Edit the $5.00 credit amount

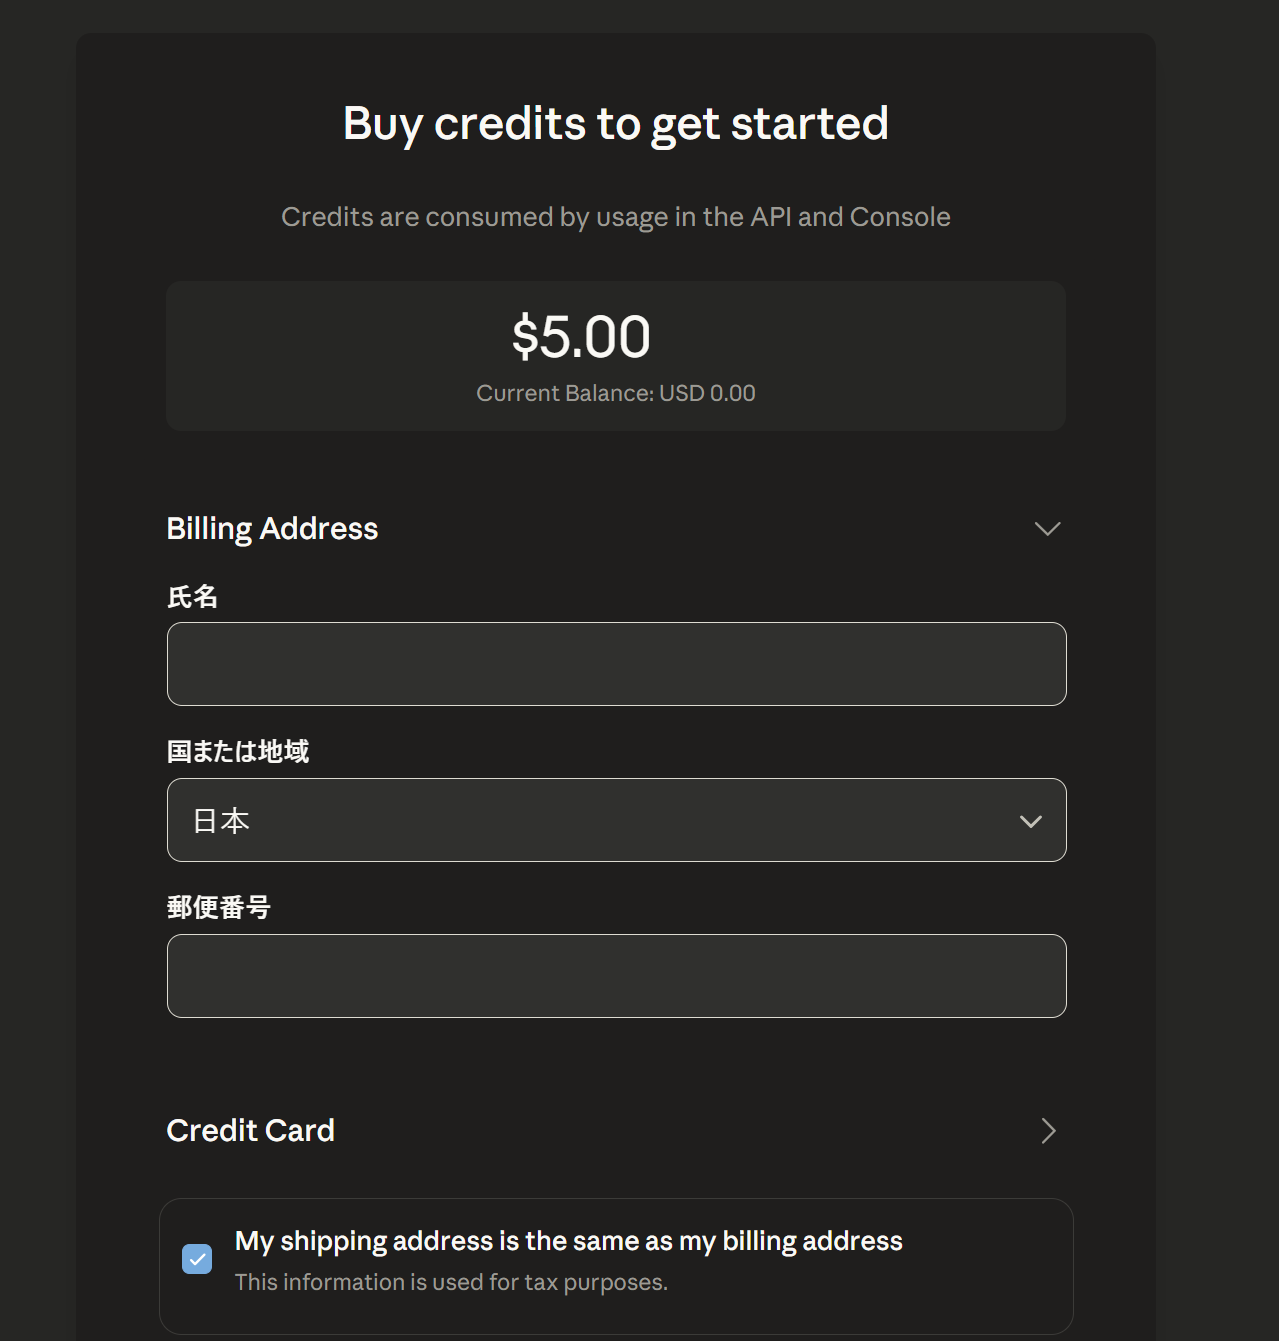(x=581, y=337)
